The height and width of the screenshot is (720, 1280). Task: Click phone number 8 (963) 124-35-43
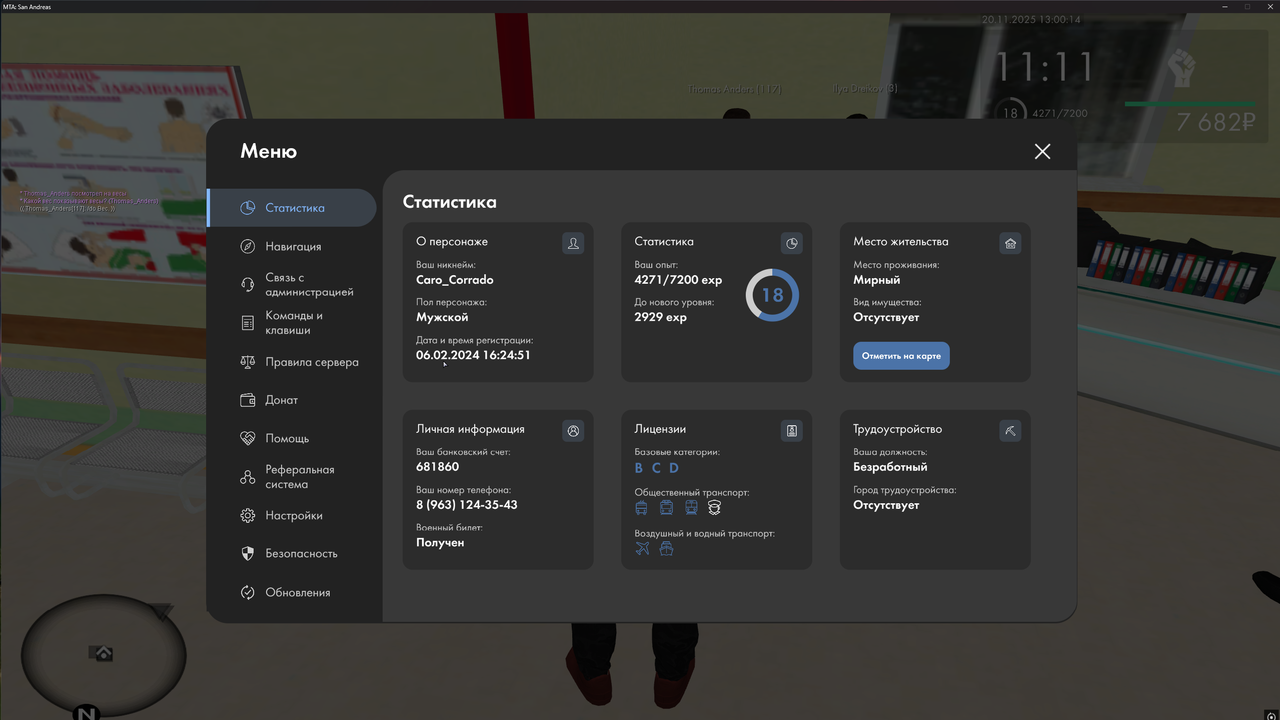coord(467,505)
